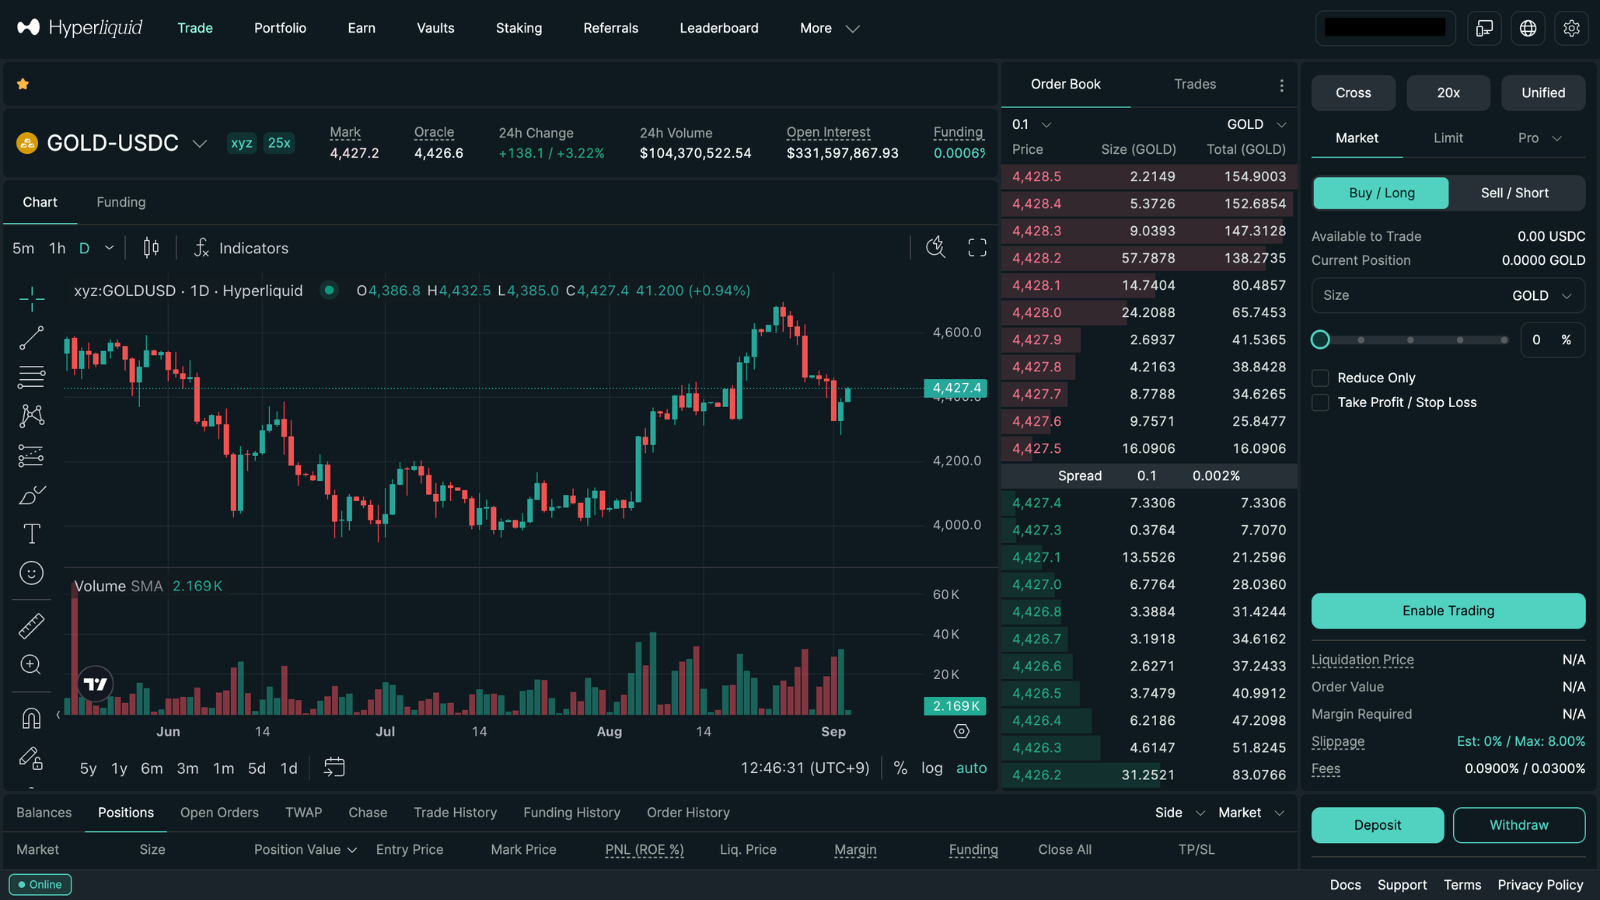Open the 0.1 price grouping dropdown
Image resolution: width=1600 pixels, height=900 pixels.
click(1032, 125)
